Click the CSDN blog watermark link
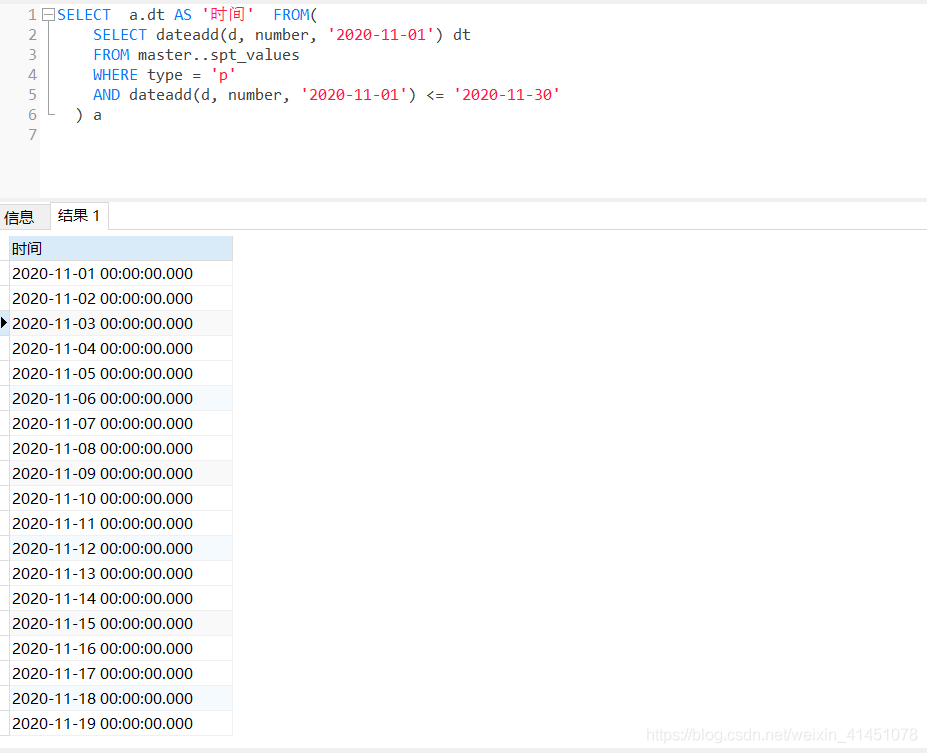Viewport: 927px width, 753px height. [783, 736]
